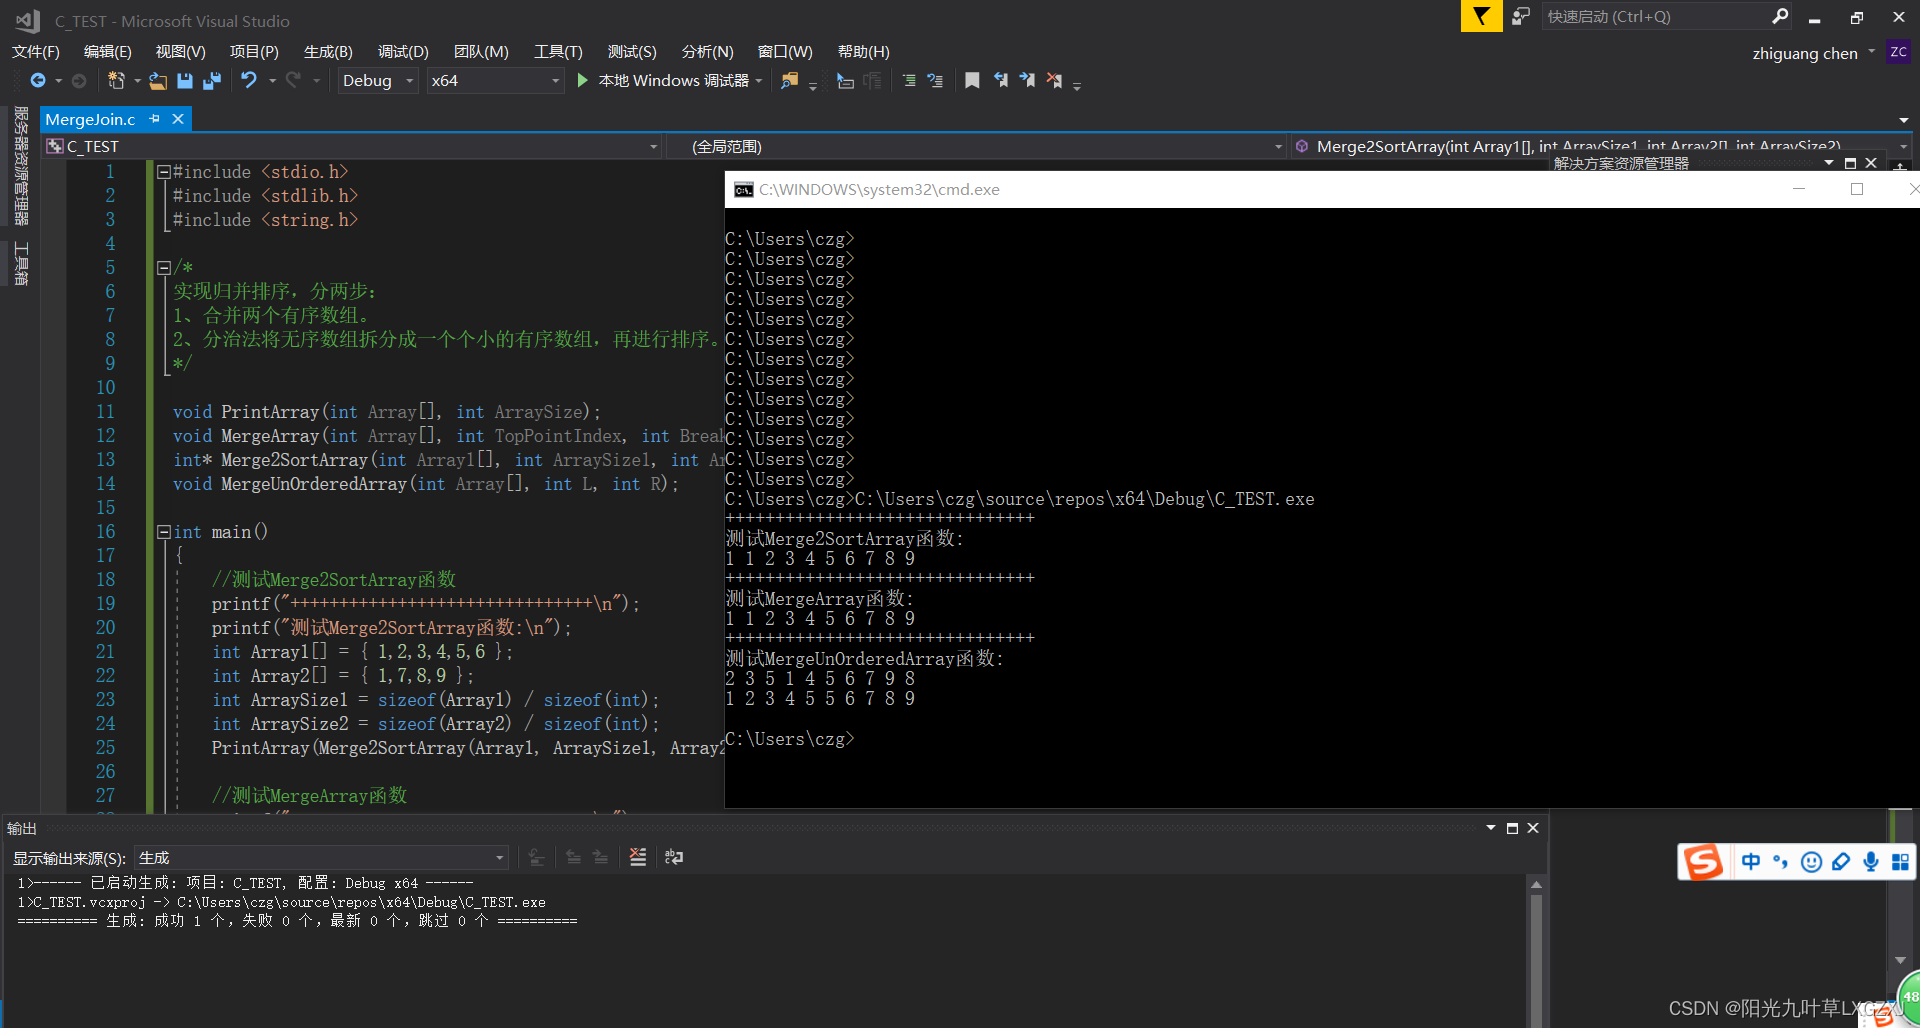
Task: Click the New Project icon
Action: (x=116, y=81)
